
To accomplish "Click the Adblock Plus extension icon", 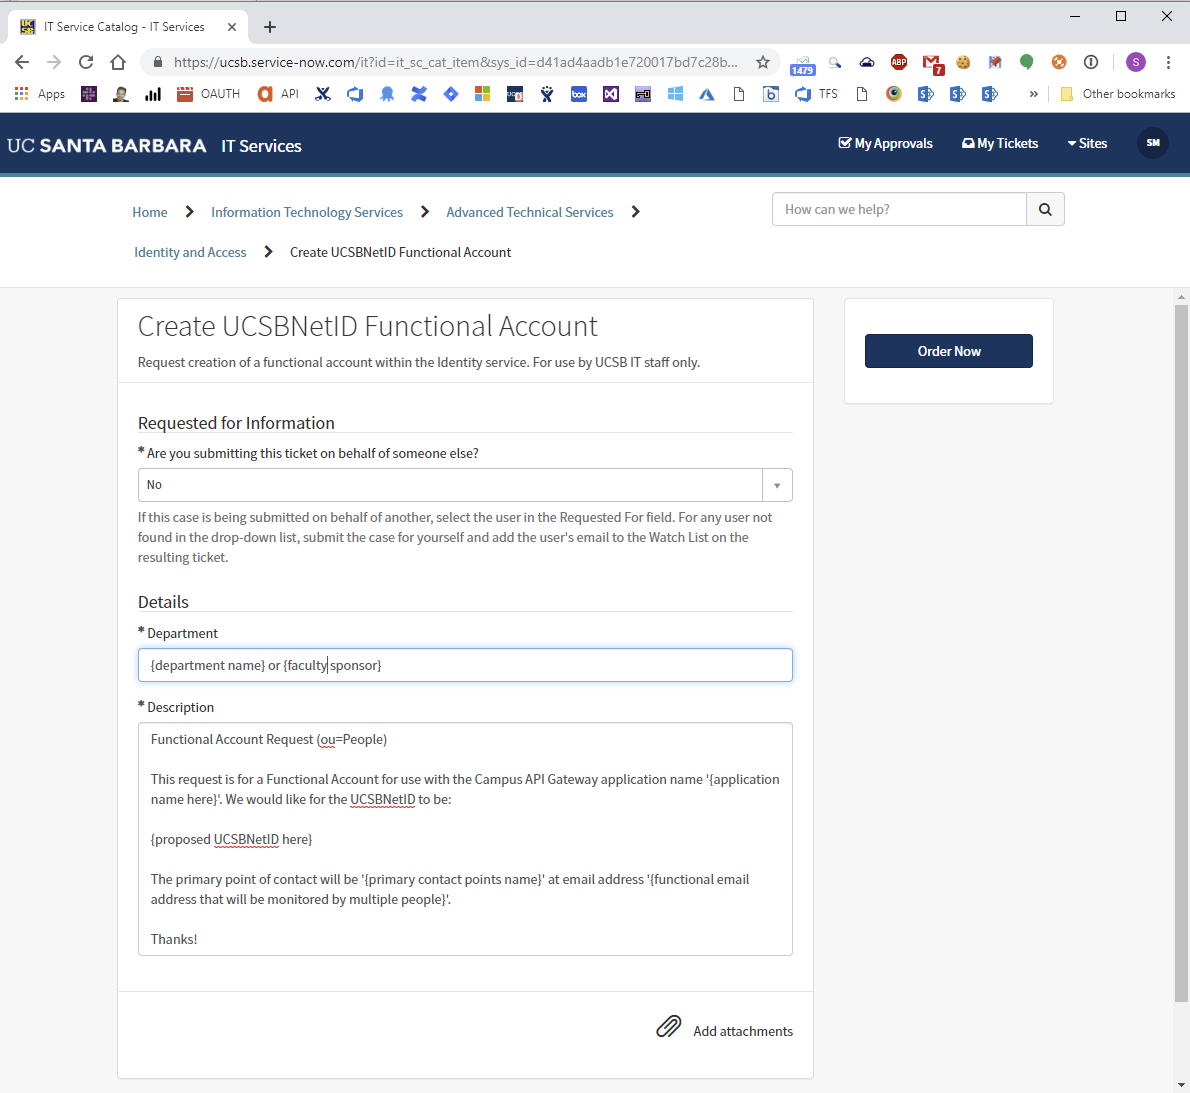I will pyautogui.click(x=899, y=62).
